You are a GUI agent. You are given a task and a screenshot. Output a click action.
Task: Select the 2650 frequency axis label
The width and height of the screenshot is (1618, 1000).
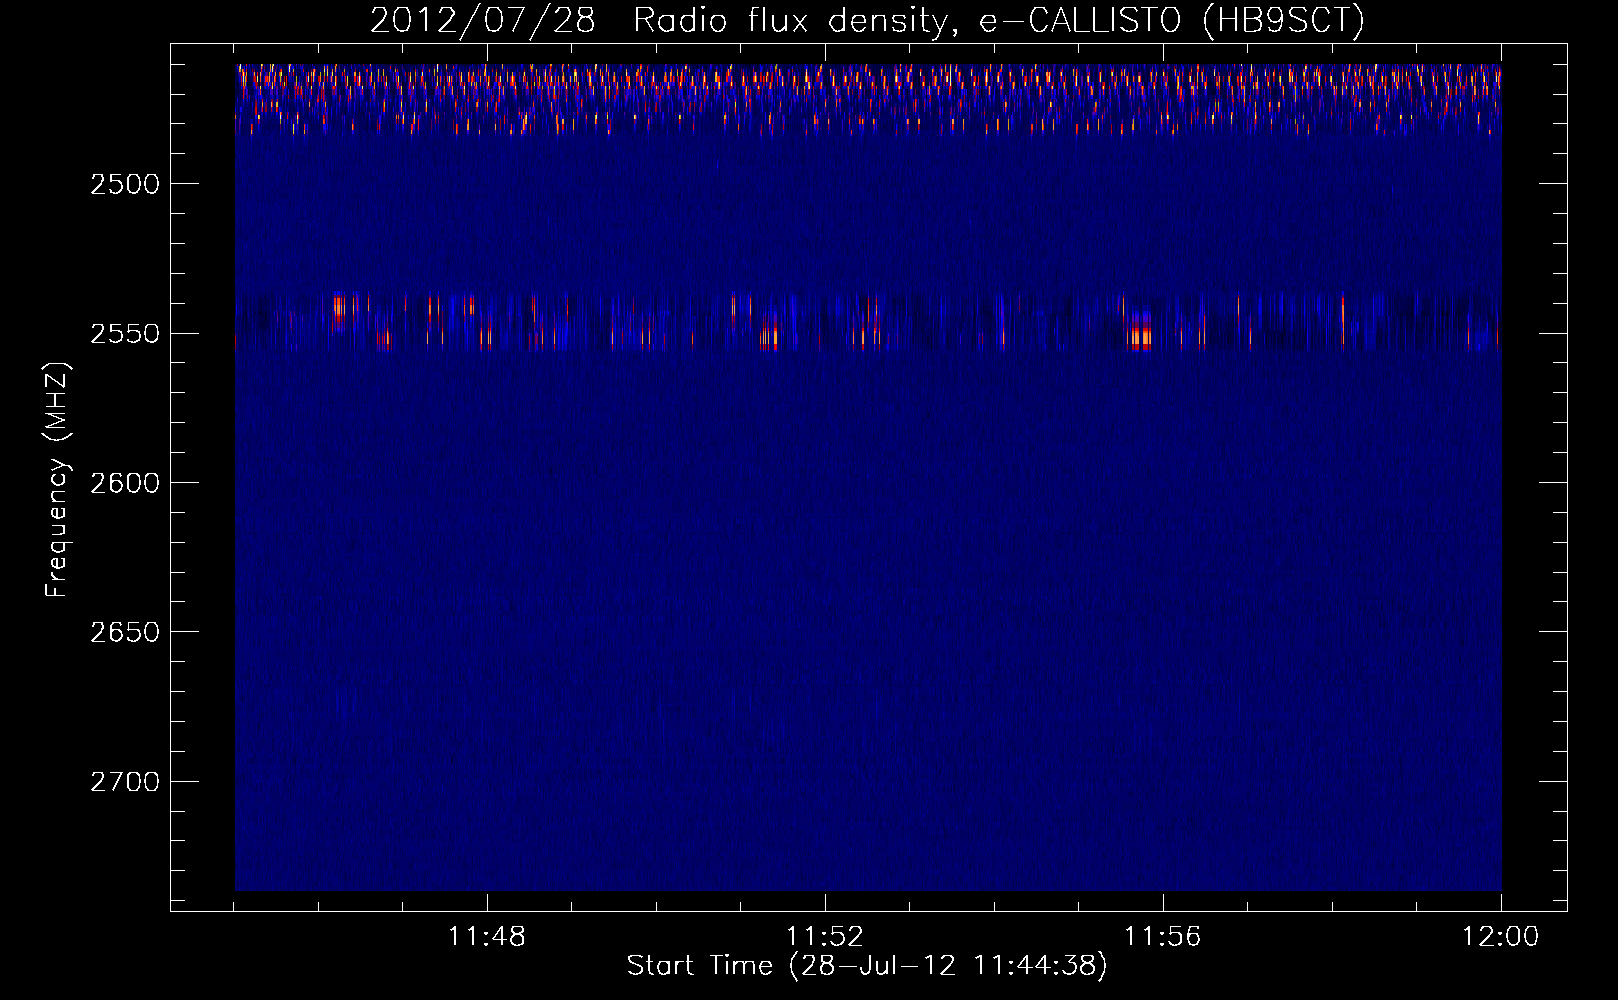click(125, 632)
